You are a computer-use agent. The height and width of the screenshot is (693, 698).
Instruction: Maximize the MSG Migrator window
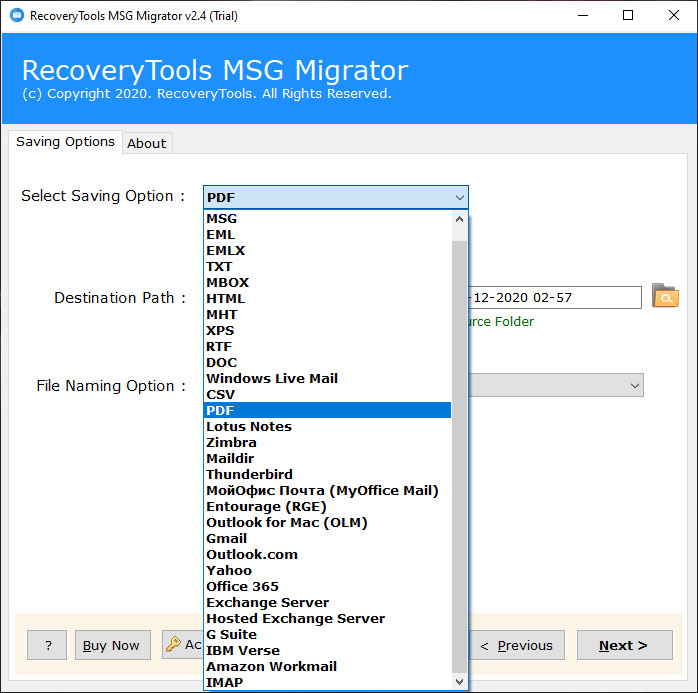(628, 16)
